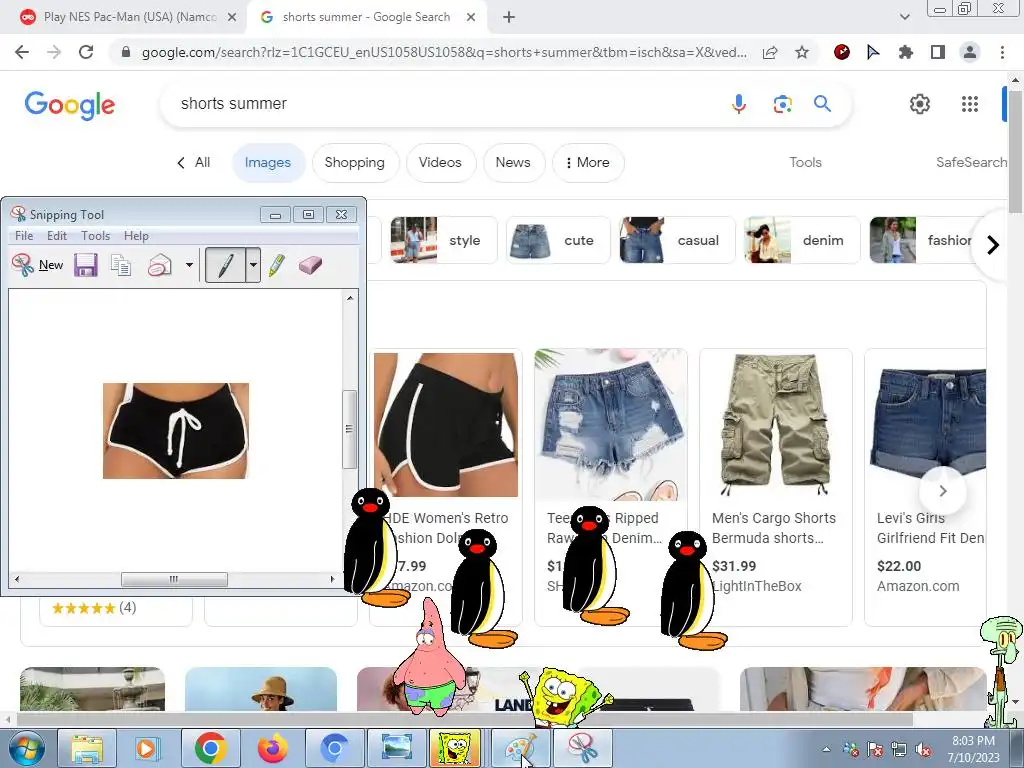Share this page from the address bar
The height and width of the screenshot is (768, 1024).
coord(770,52)
